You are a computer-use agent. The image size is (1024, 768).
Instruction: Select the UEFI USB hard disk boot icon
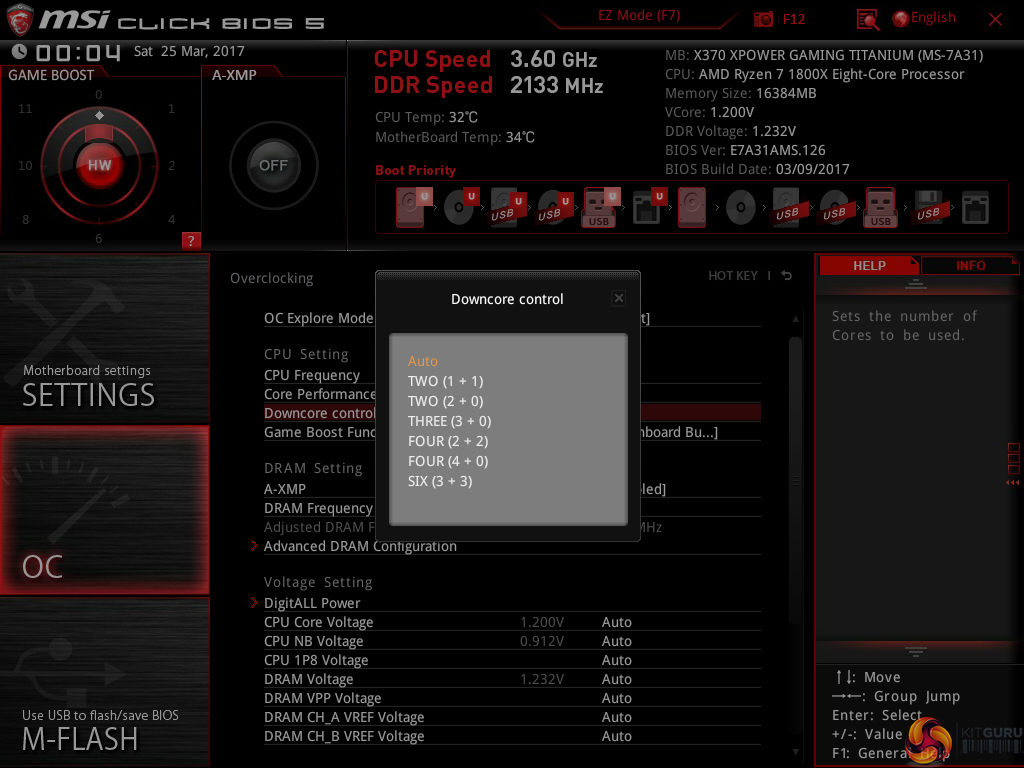coord(507,207)
